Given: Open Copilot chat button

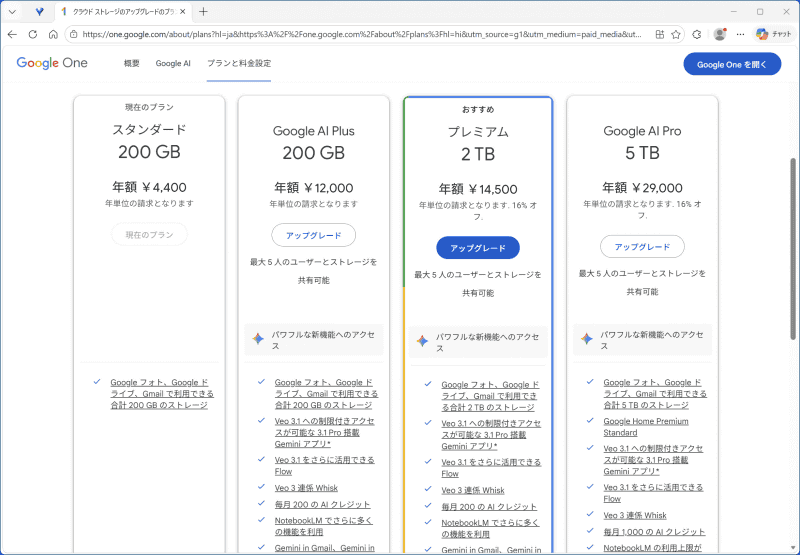Looking at the screenshot, I should click(x=773, y=34).
